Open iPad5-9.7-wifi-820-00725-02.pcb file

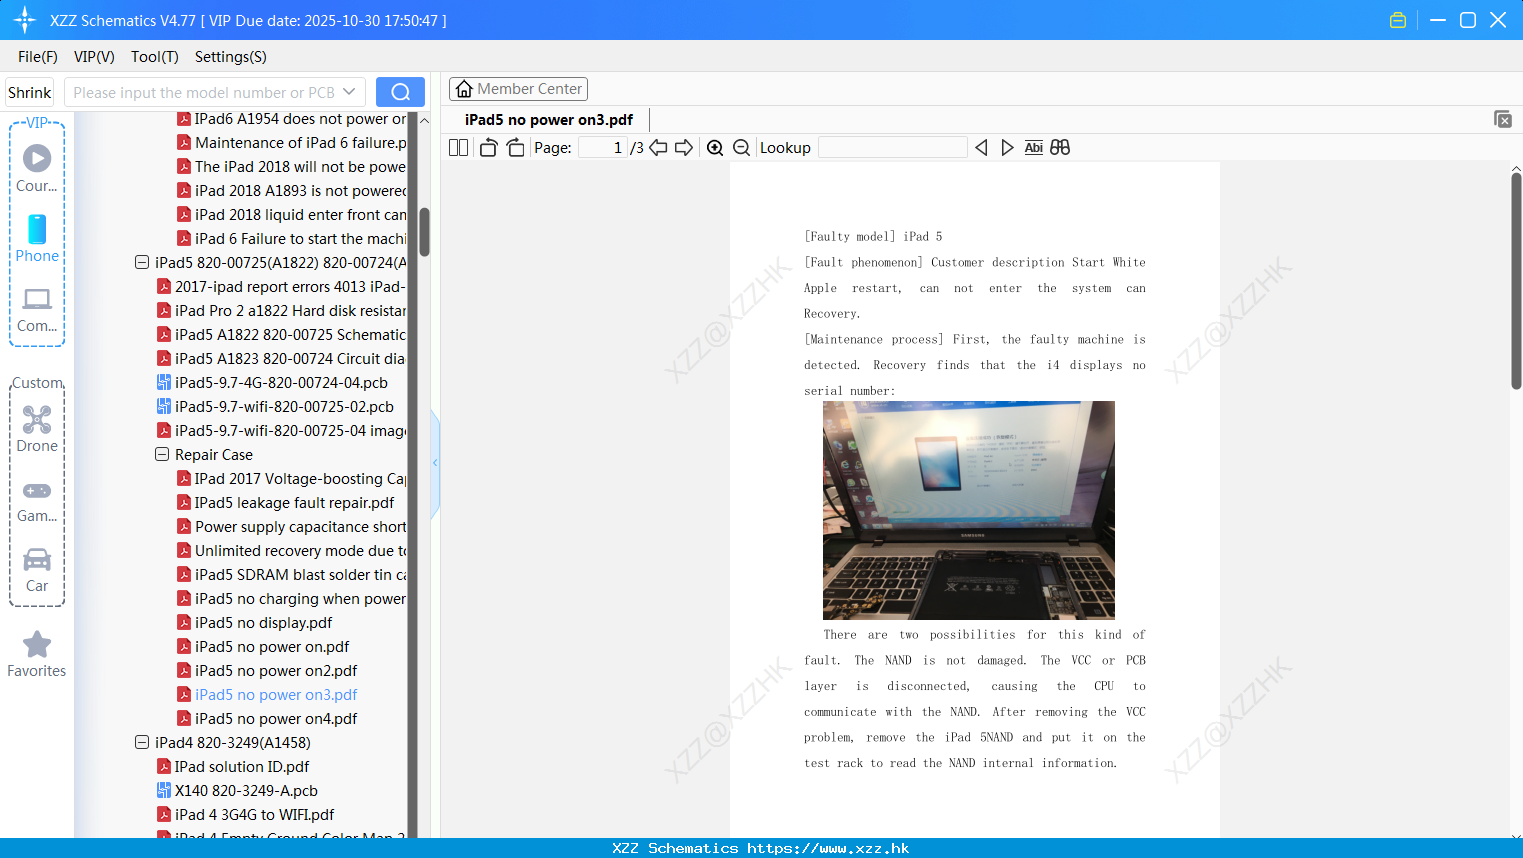[284, 407]
